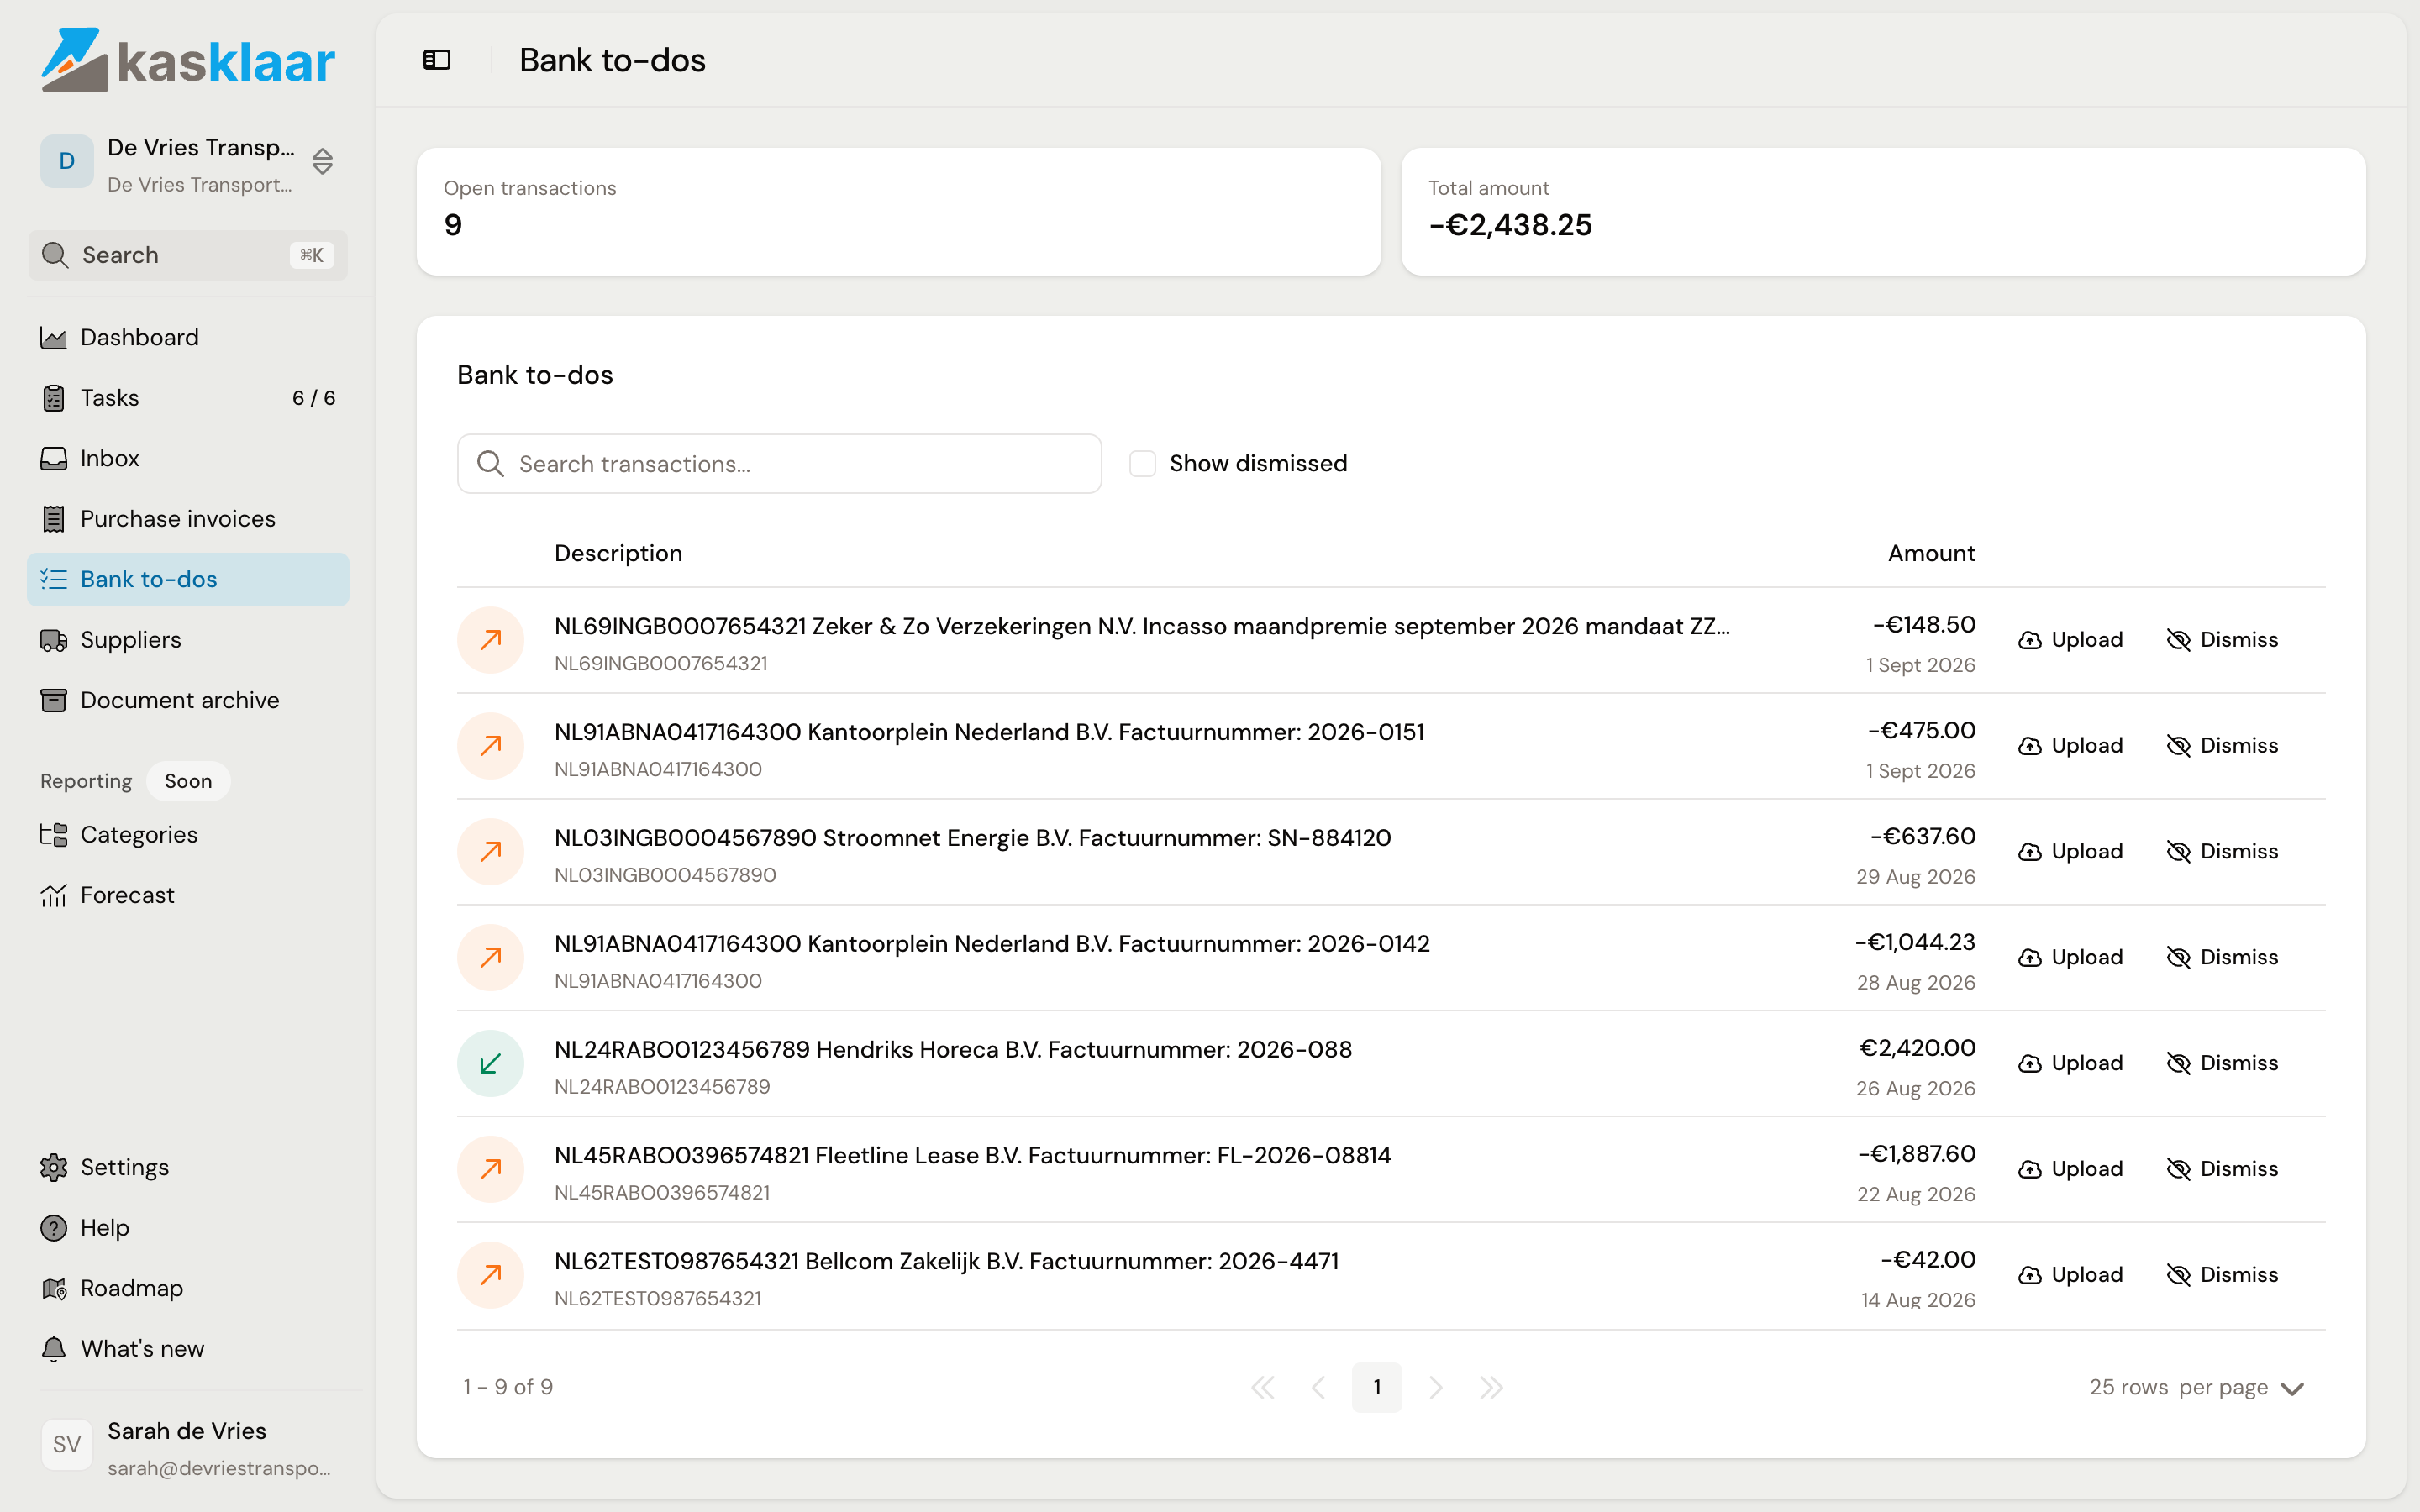The height and width of the screenshot is (1512, 2420).
Task: Focus the Search transactions field
Action: (x=779, y=464)
